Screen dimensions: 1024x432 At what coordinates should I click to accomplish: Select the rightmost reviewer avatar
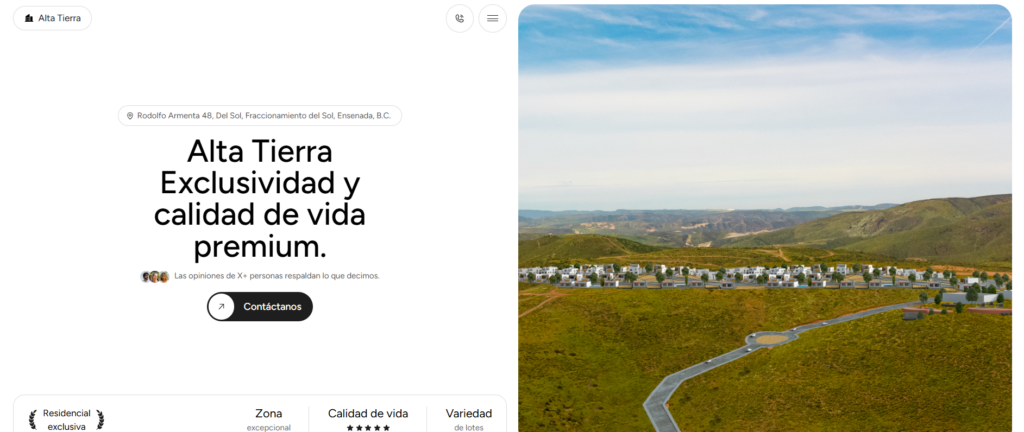pos(164,276)
